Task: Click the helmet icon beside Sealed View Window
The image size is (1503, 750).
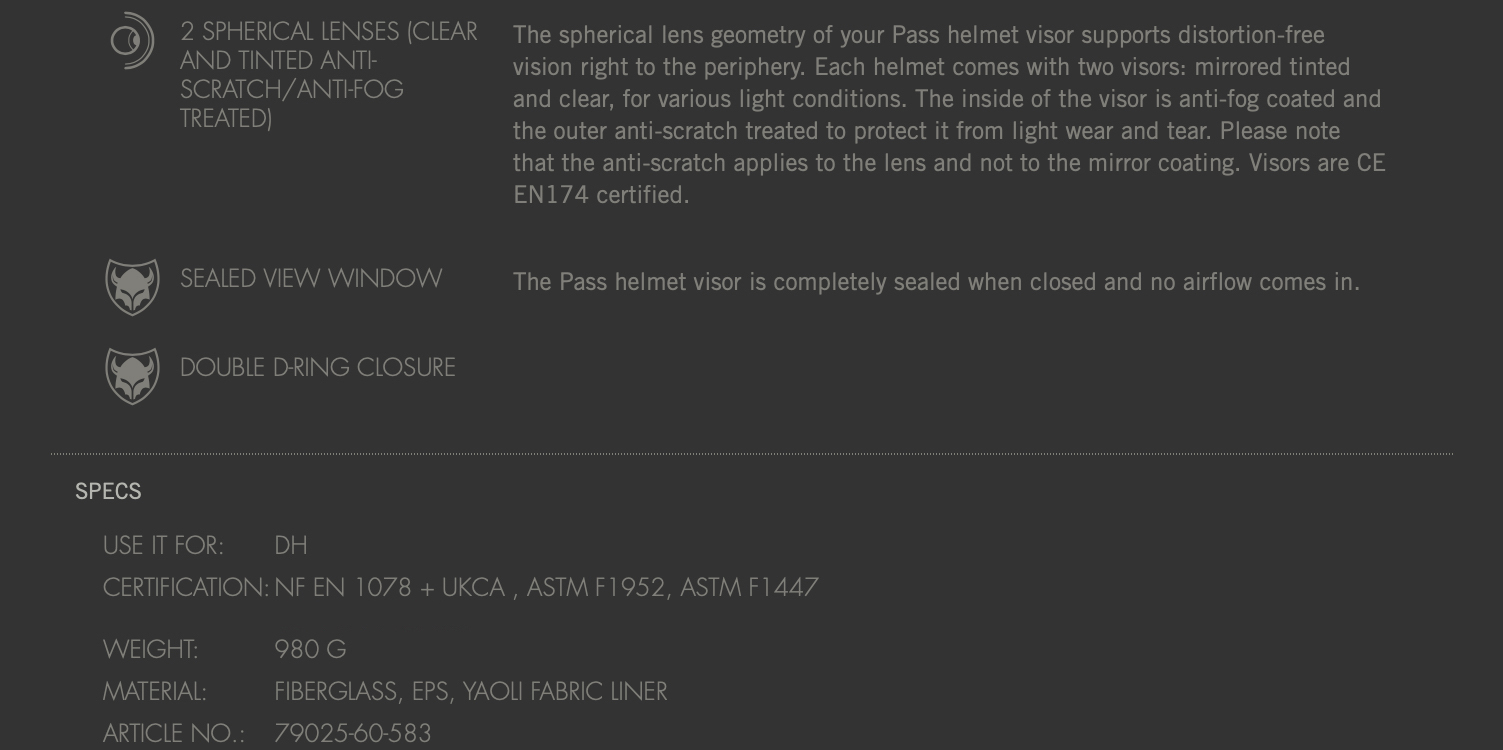Action: tap(132, 287)
